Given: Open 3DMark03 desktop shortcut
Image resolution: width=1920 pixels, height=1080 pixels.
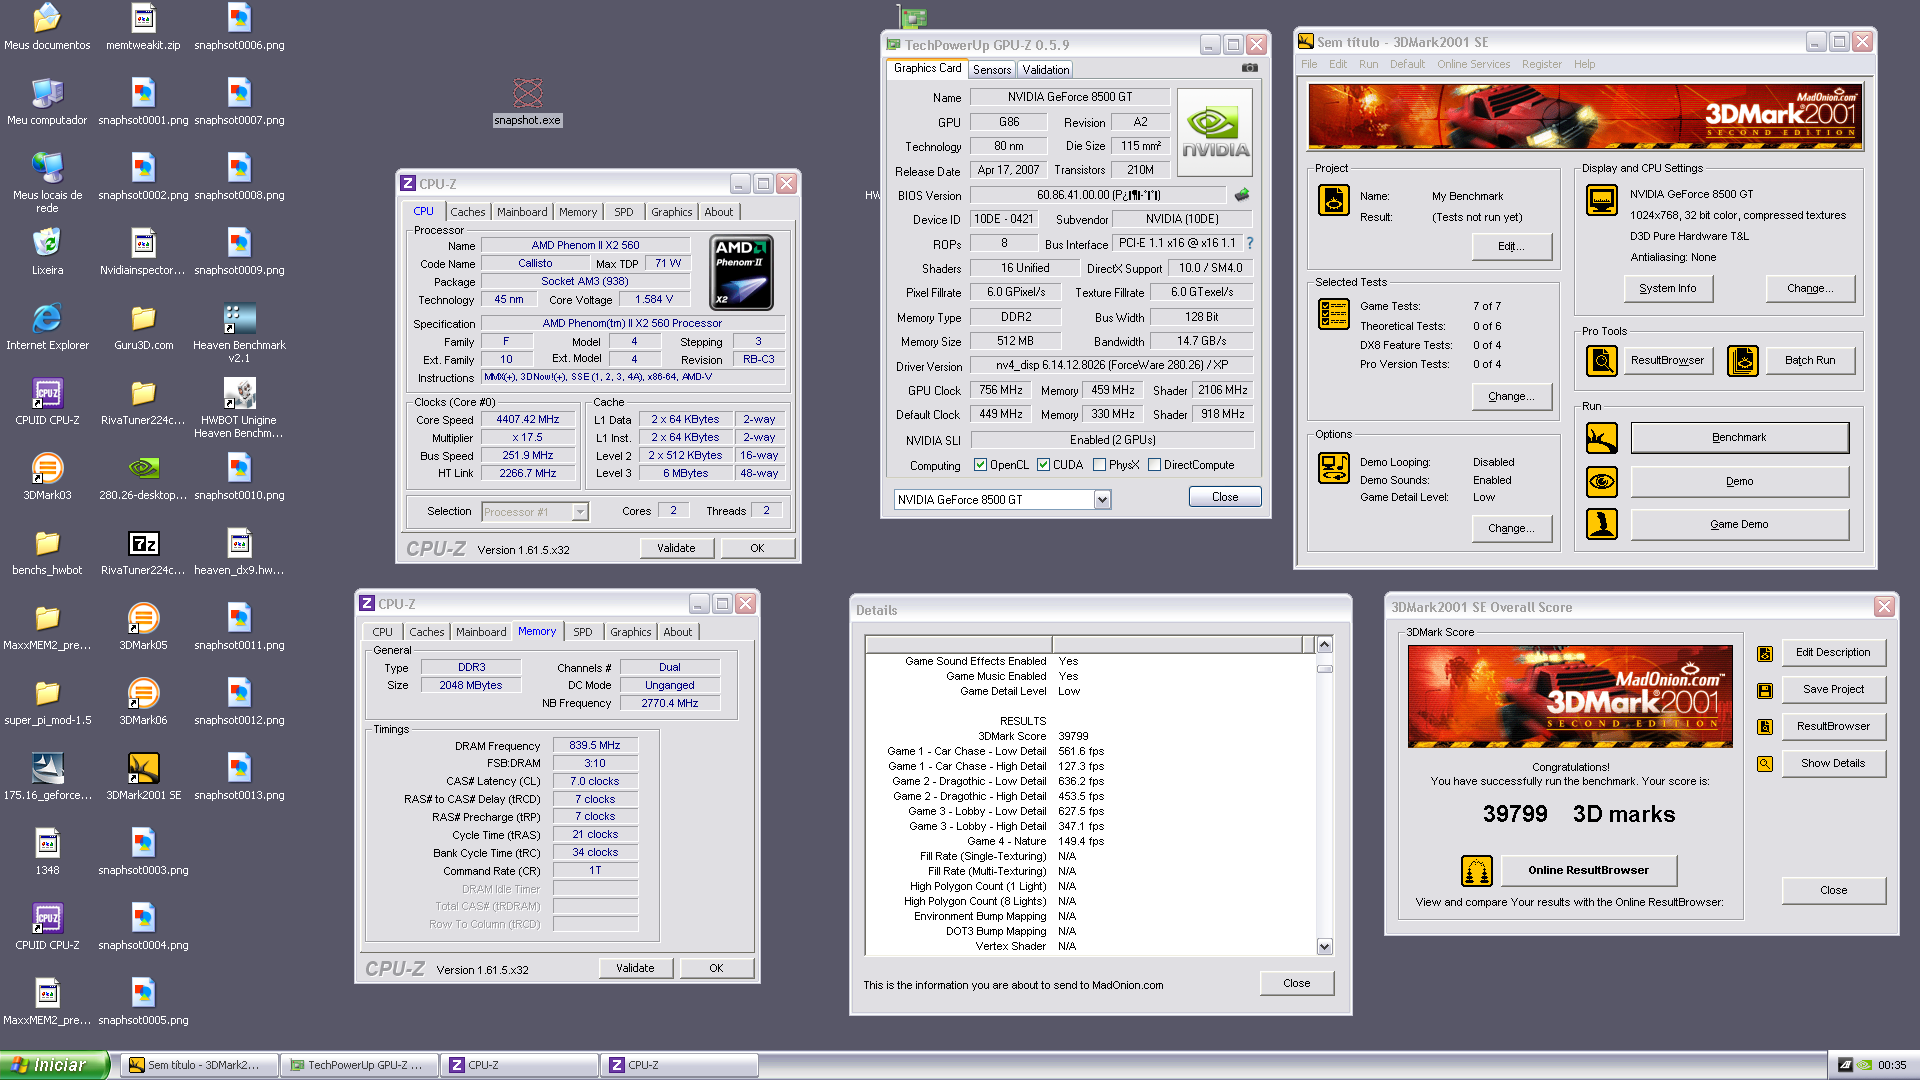Looking at the screenshot, I should 47,476.
